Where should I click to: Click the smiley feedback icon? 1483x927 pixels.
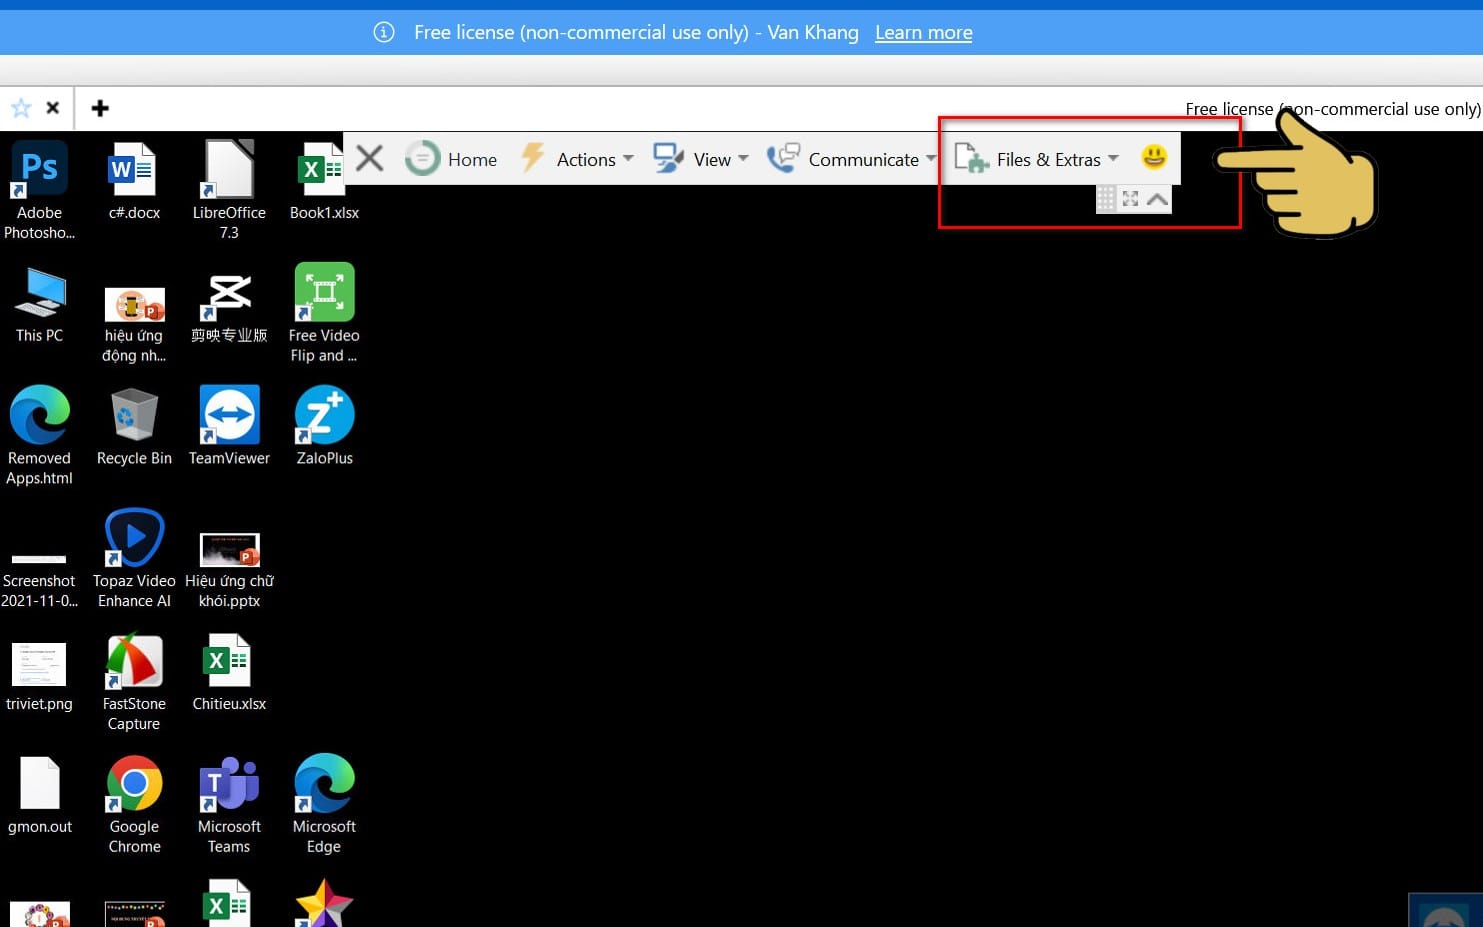1154,157
